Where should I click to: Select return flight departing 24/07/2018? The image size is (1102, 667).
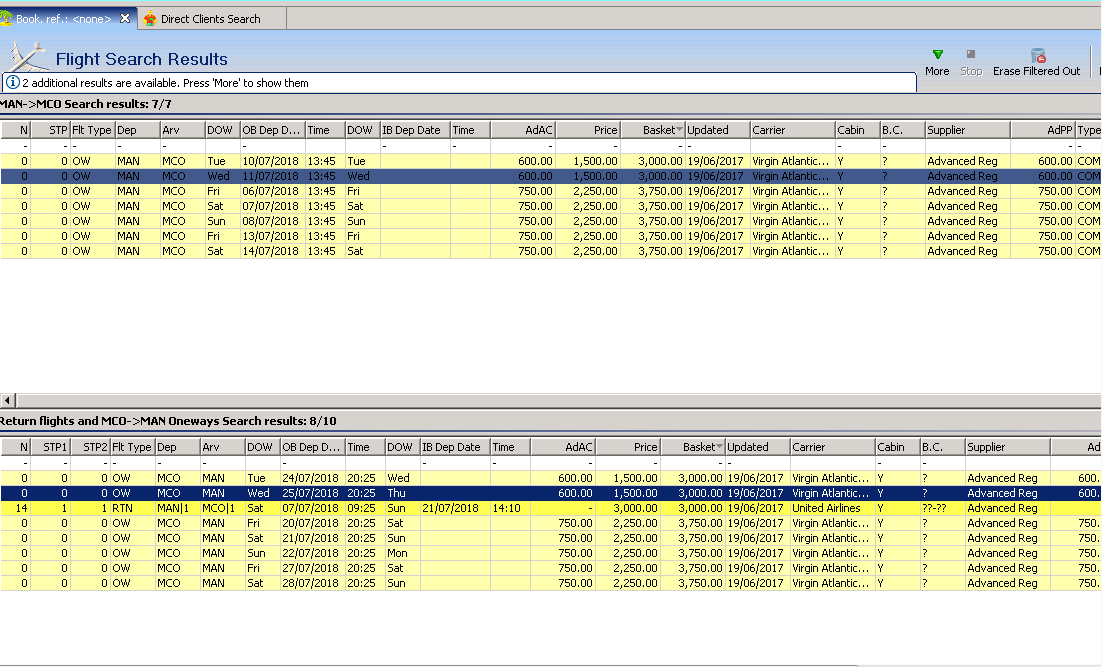(x=310, y=478)
